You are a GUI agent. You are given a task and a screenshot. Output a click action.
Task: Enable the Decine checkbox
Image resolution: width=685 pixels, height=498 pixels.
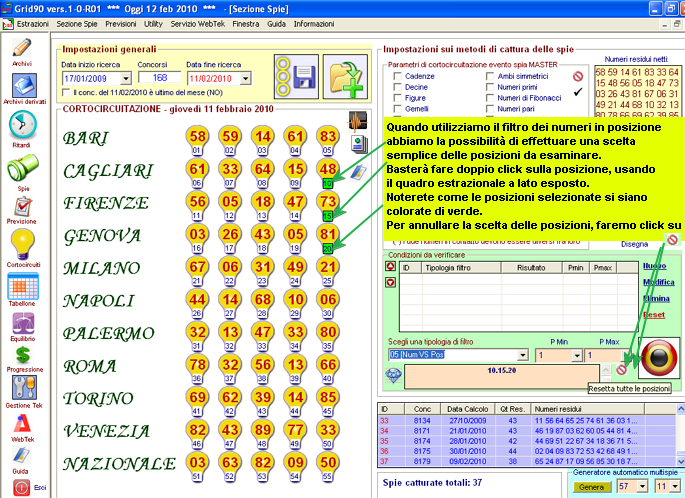pos(398,87)
